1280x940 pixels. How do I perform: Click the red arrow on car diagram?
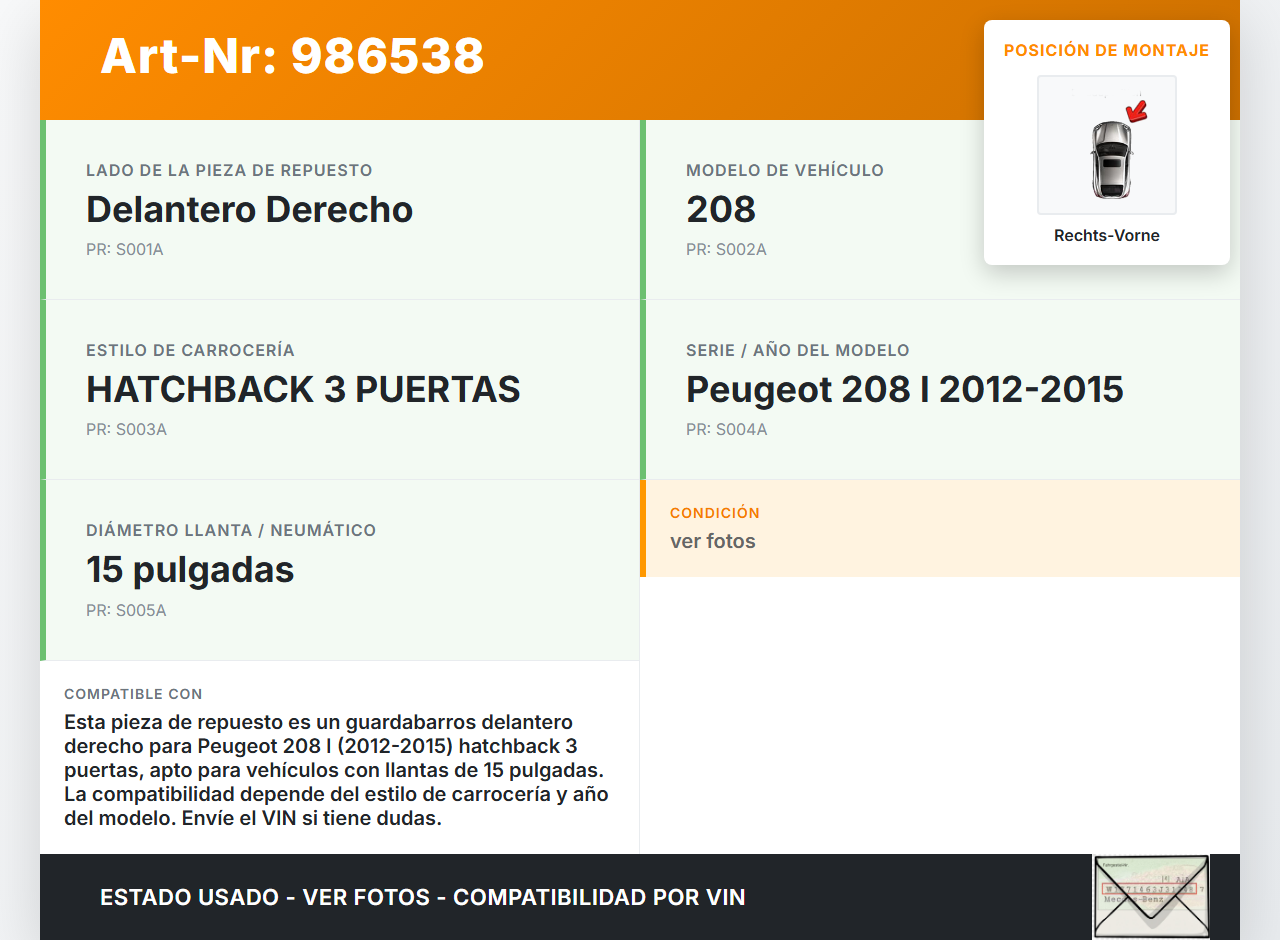1135,110
